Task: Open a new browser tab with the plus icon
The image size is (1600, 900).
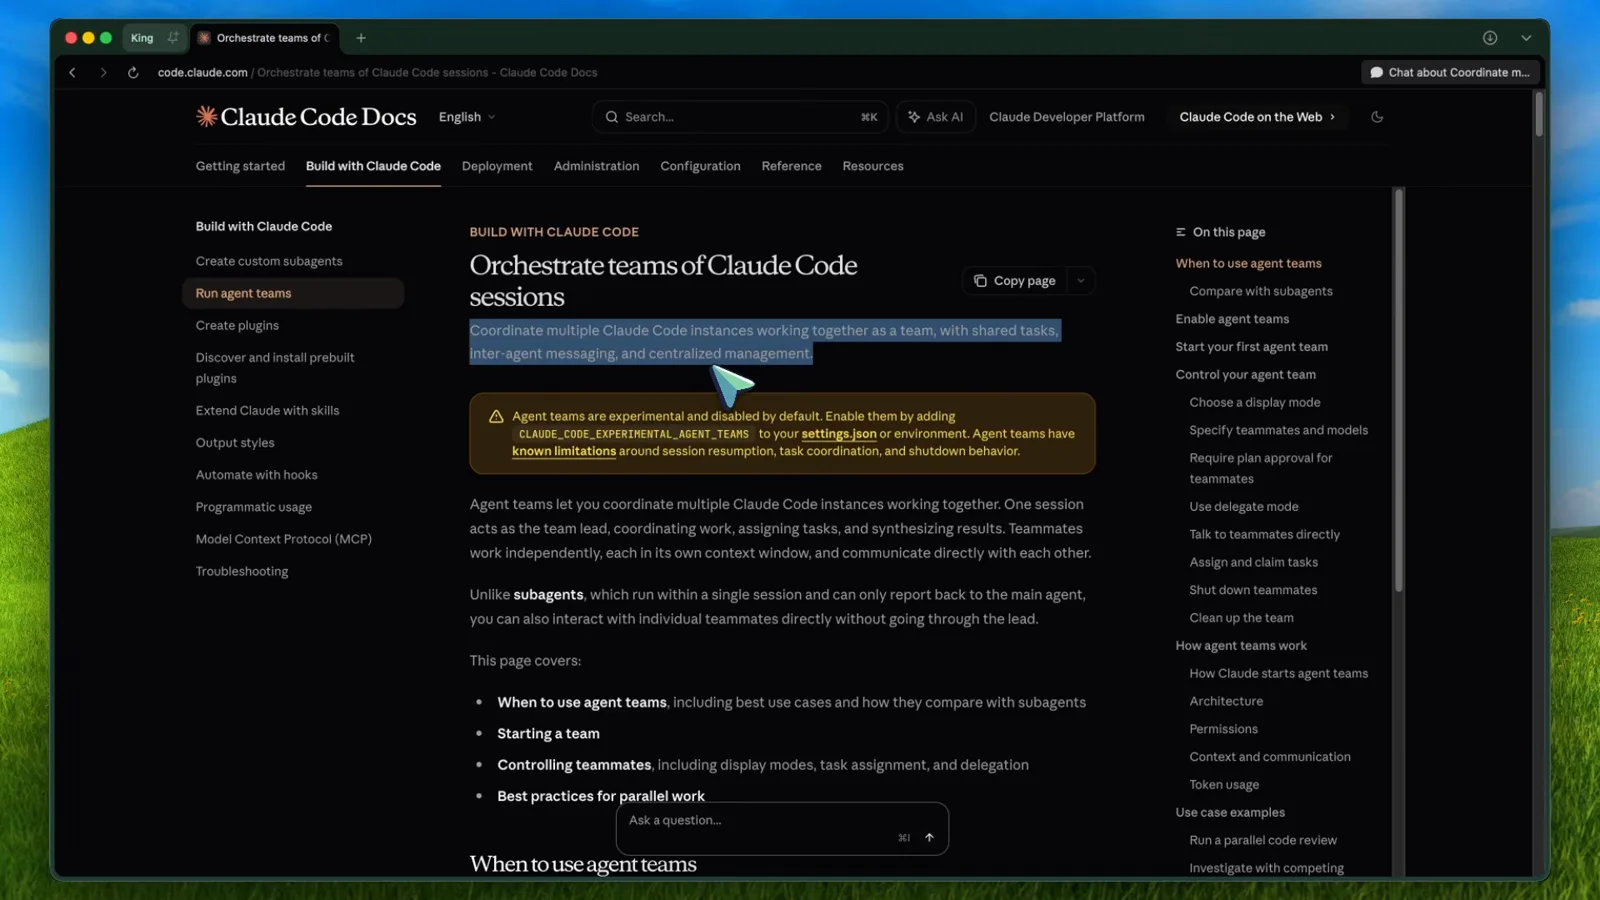Action: (x=361, y=38)
